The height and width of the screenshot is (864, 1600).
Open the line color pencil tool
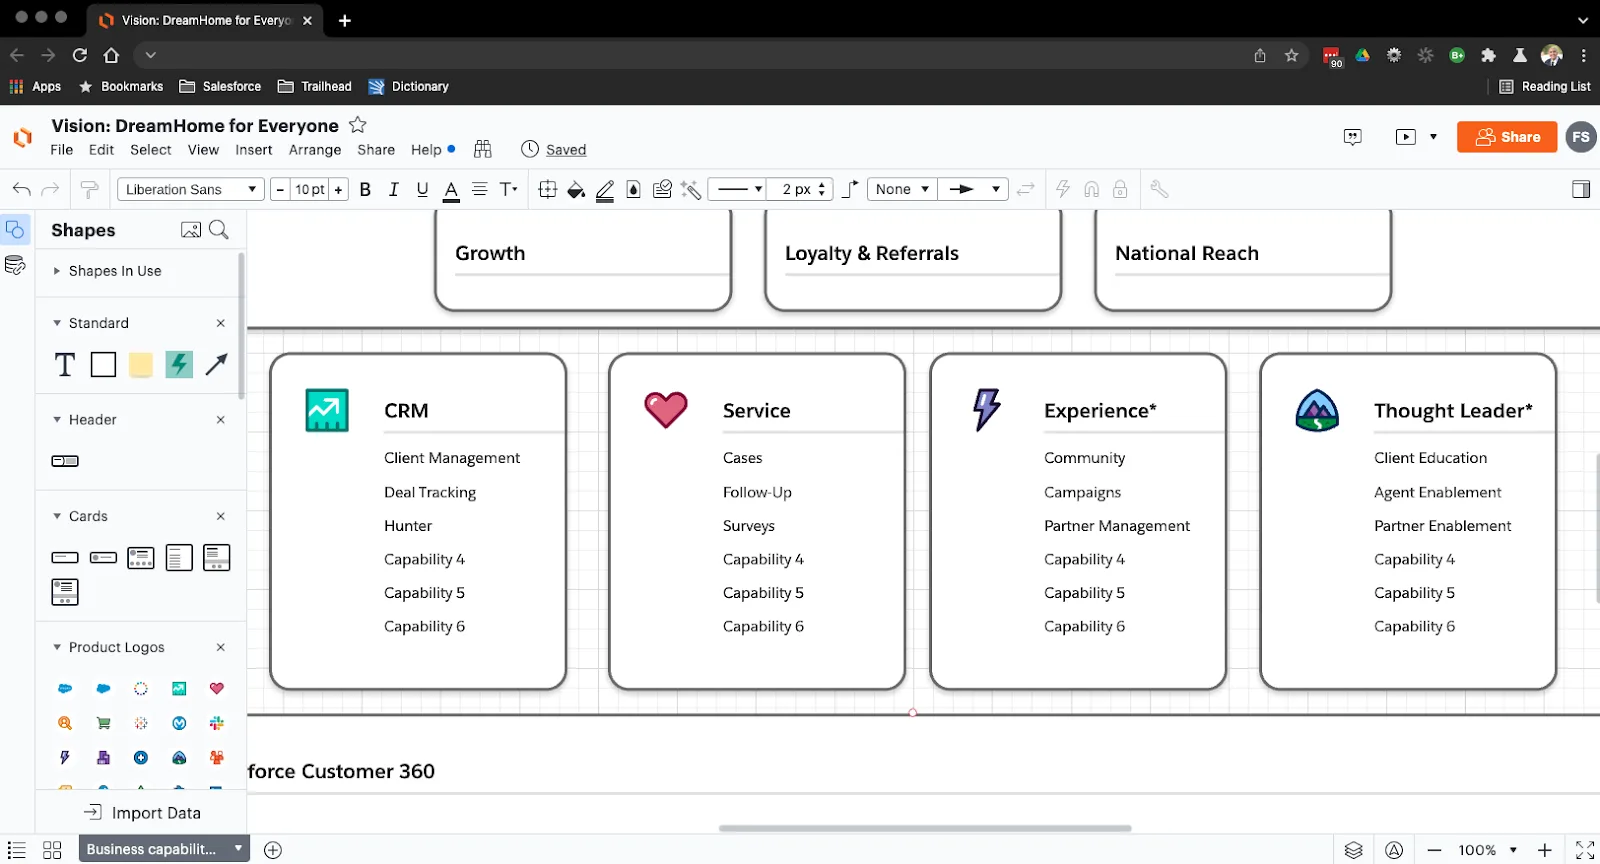[x=605, y=190]
